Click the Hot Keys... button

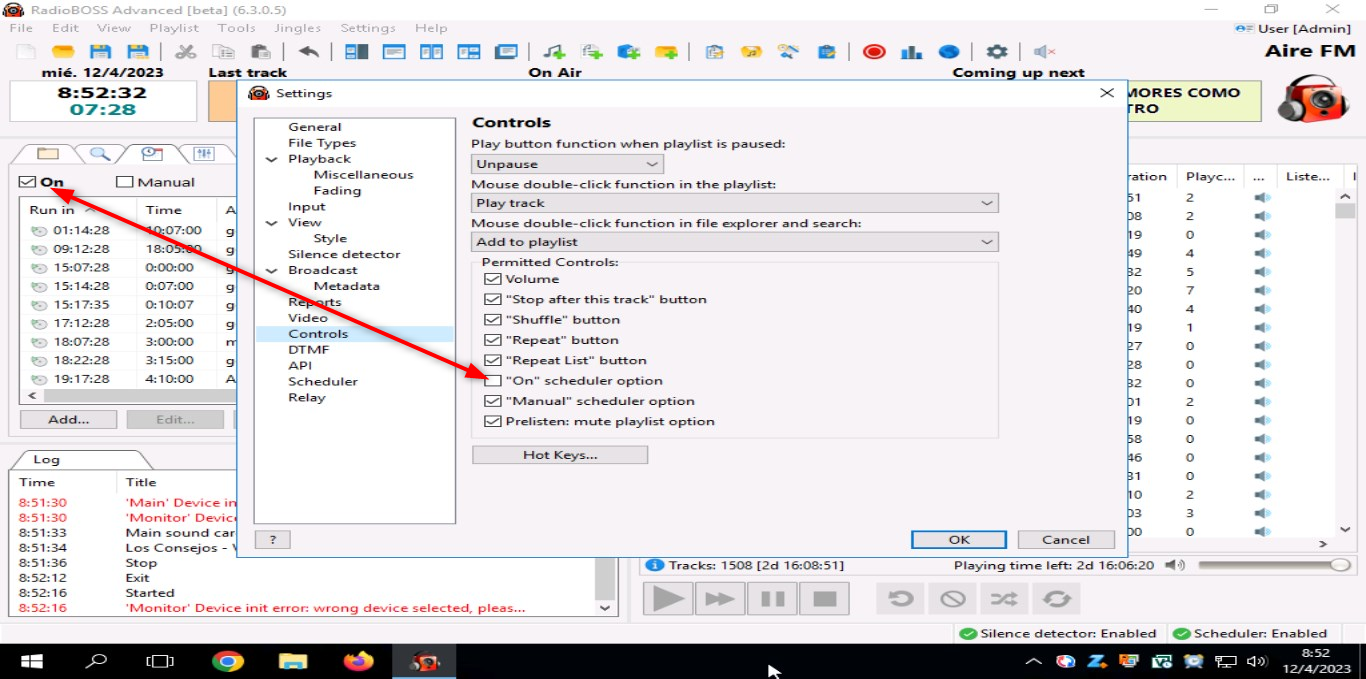(x=559, y=455)
